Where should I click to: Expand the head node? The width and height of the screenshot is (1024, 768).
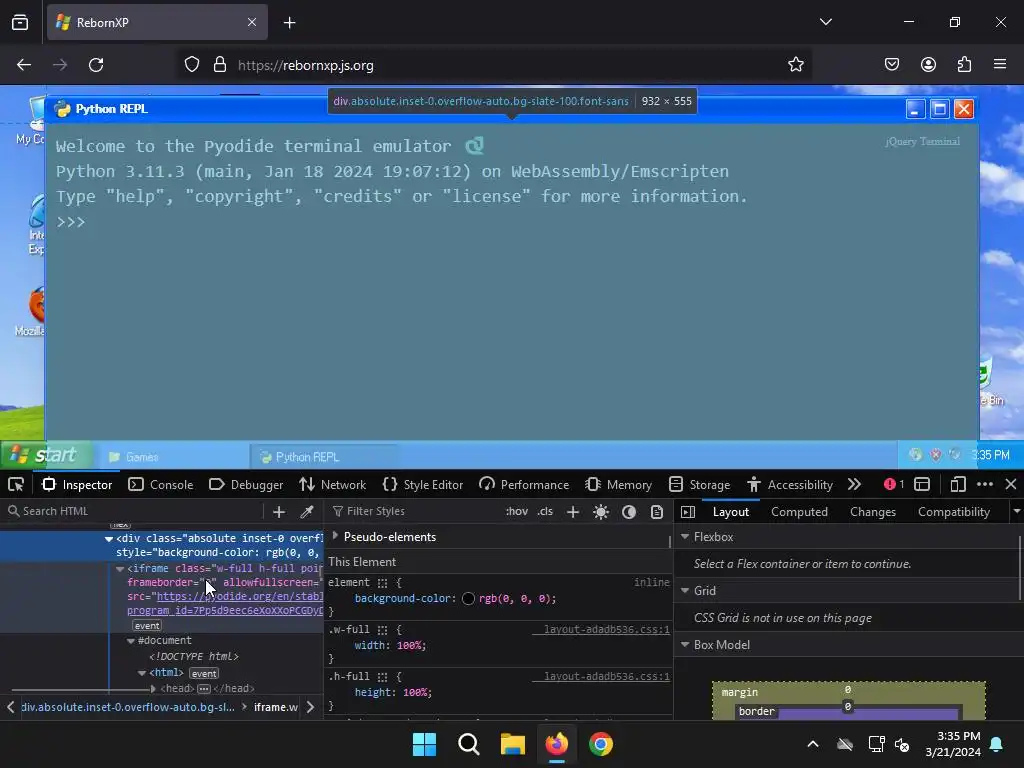153,688
